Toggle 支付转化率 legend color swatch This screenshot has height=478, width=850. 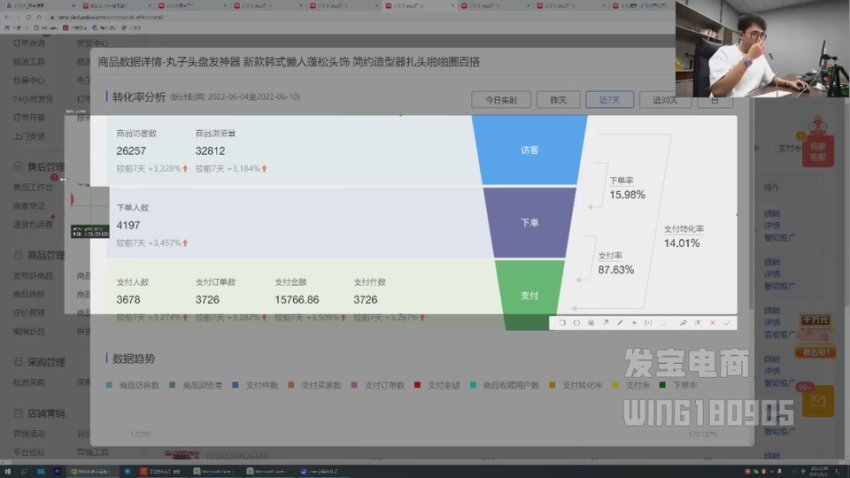coord(554,385)
